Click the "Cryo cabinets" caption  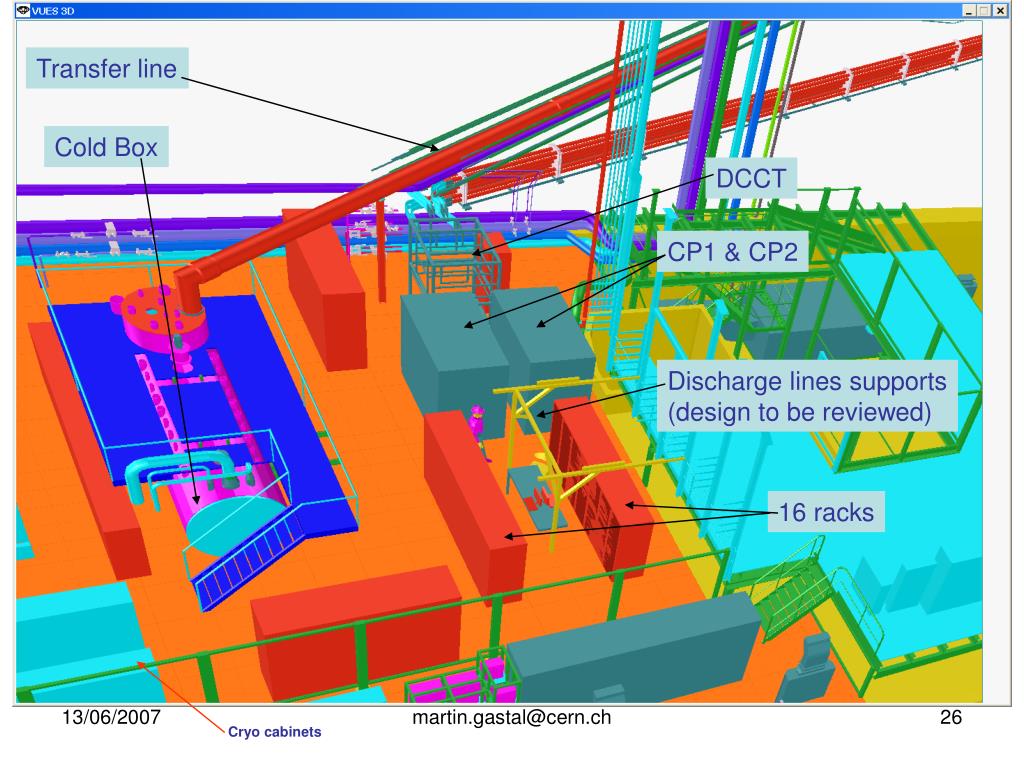tap(274, 731)
